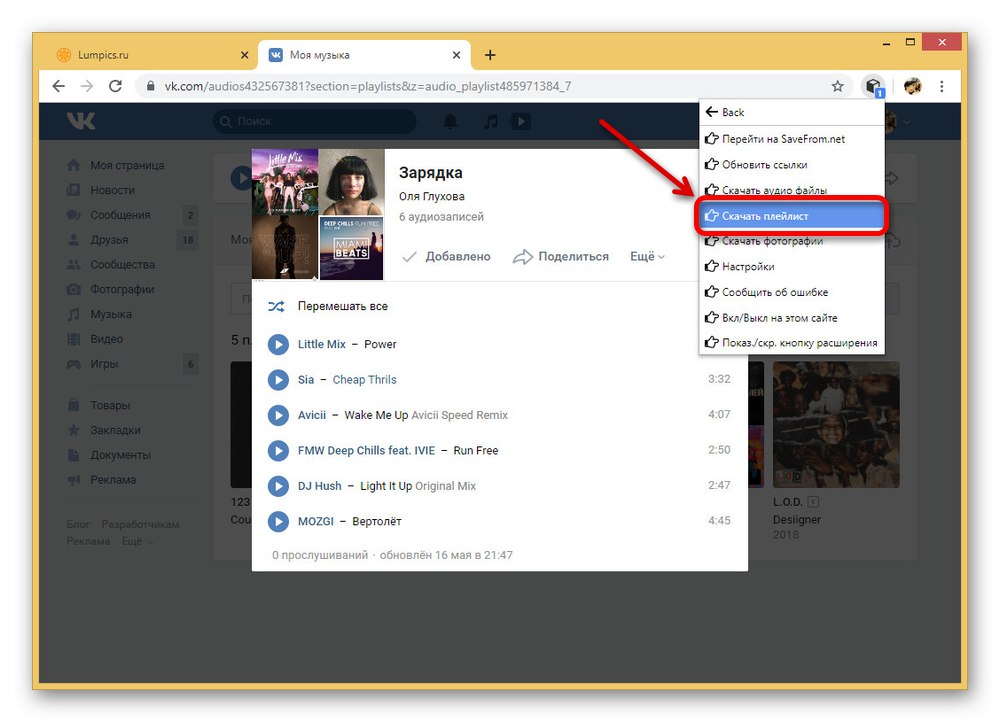Click the Chrome profile avatar
The image size is (1000, 722).
tap(913, 86)
